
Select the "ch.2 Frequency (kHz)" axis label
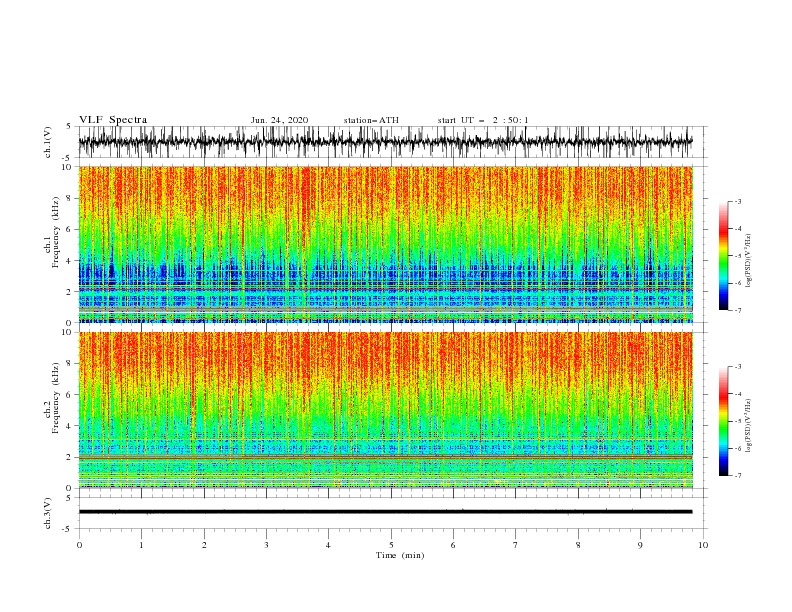pos(52,397)
